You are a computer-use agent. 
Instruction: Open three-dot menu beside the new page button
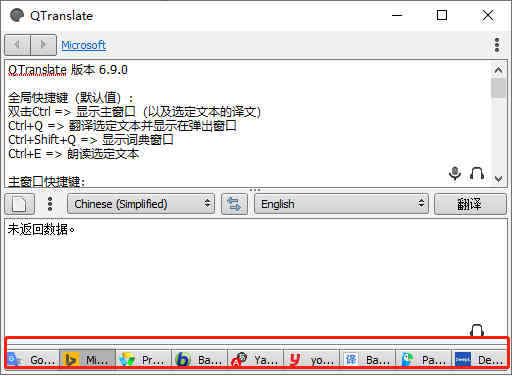[50, 204]
